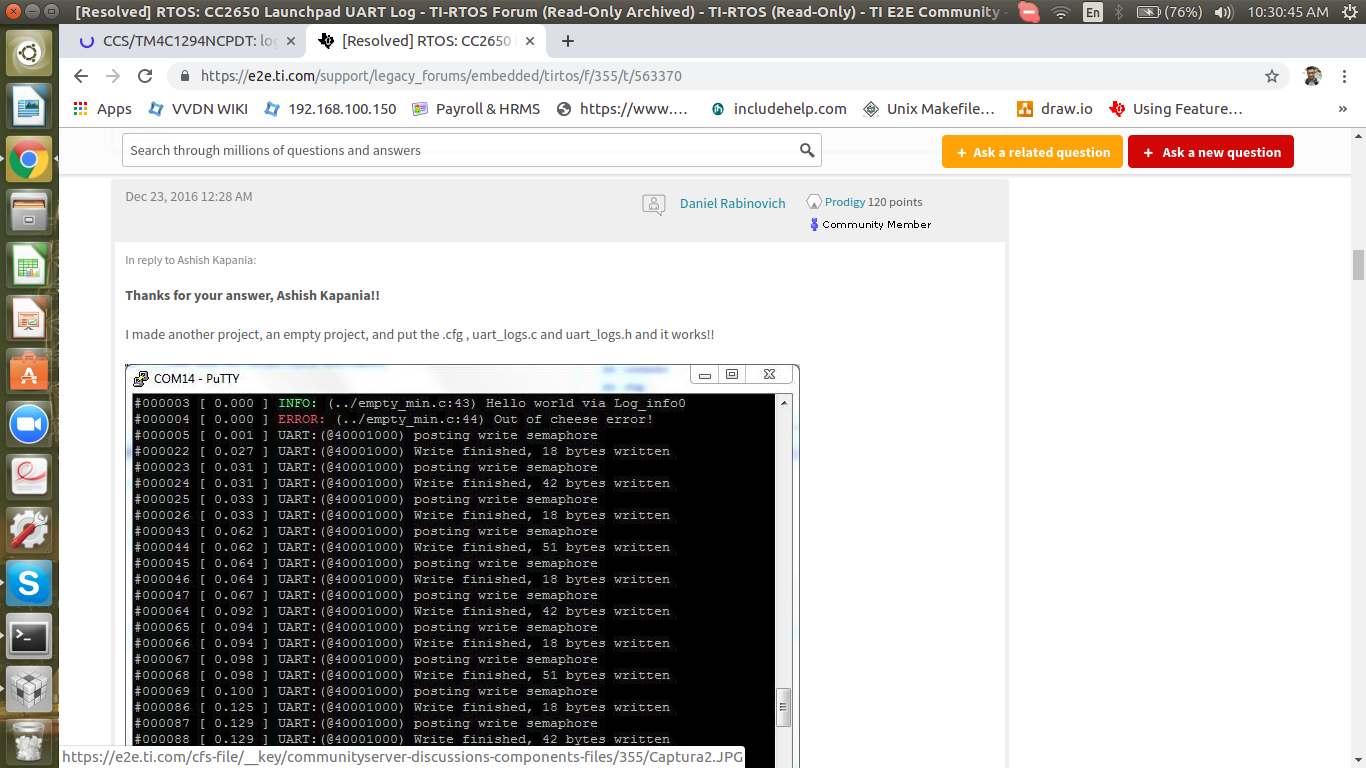Click the page vertical scrollbar thumb
The height and width of the screenshot is (768, 1366).
(1358, 265)
